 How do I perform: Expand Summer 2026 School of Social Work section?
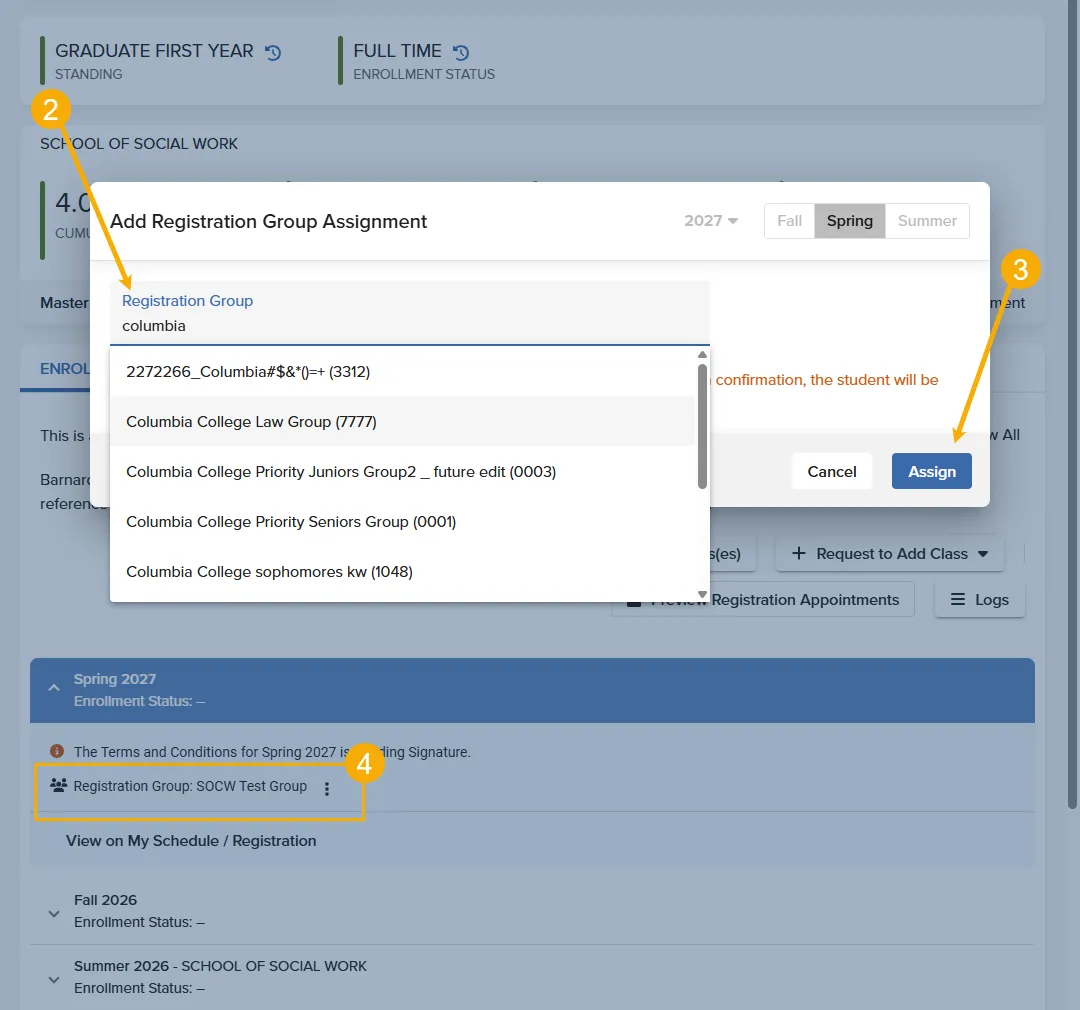[x=54, y=979]
